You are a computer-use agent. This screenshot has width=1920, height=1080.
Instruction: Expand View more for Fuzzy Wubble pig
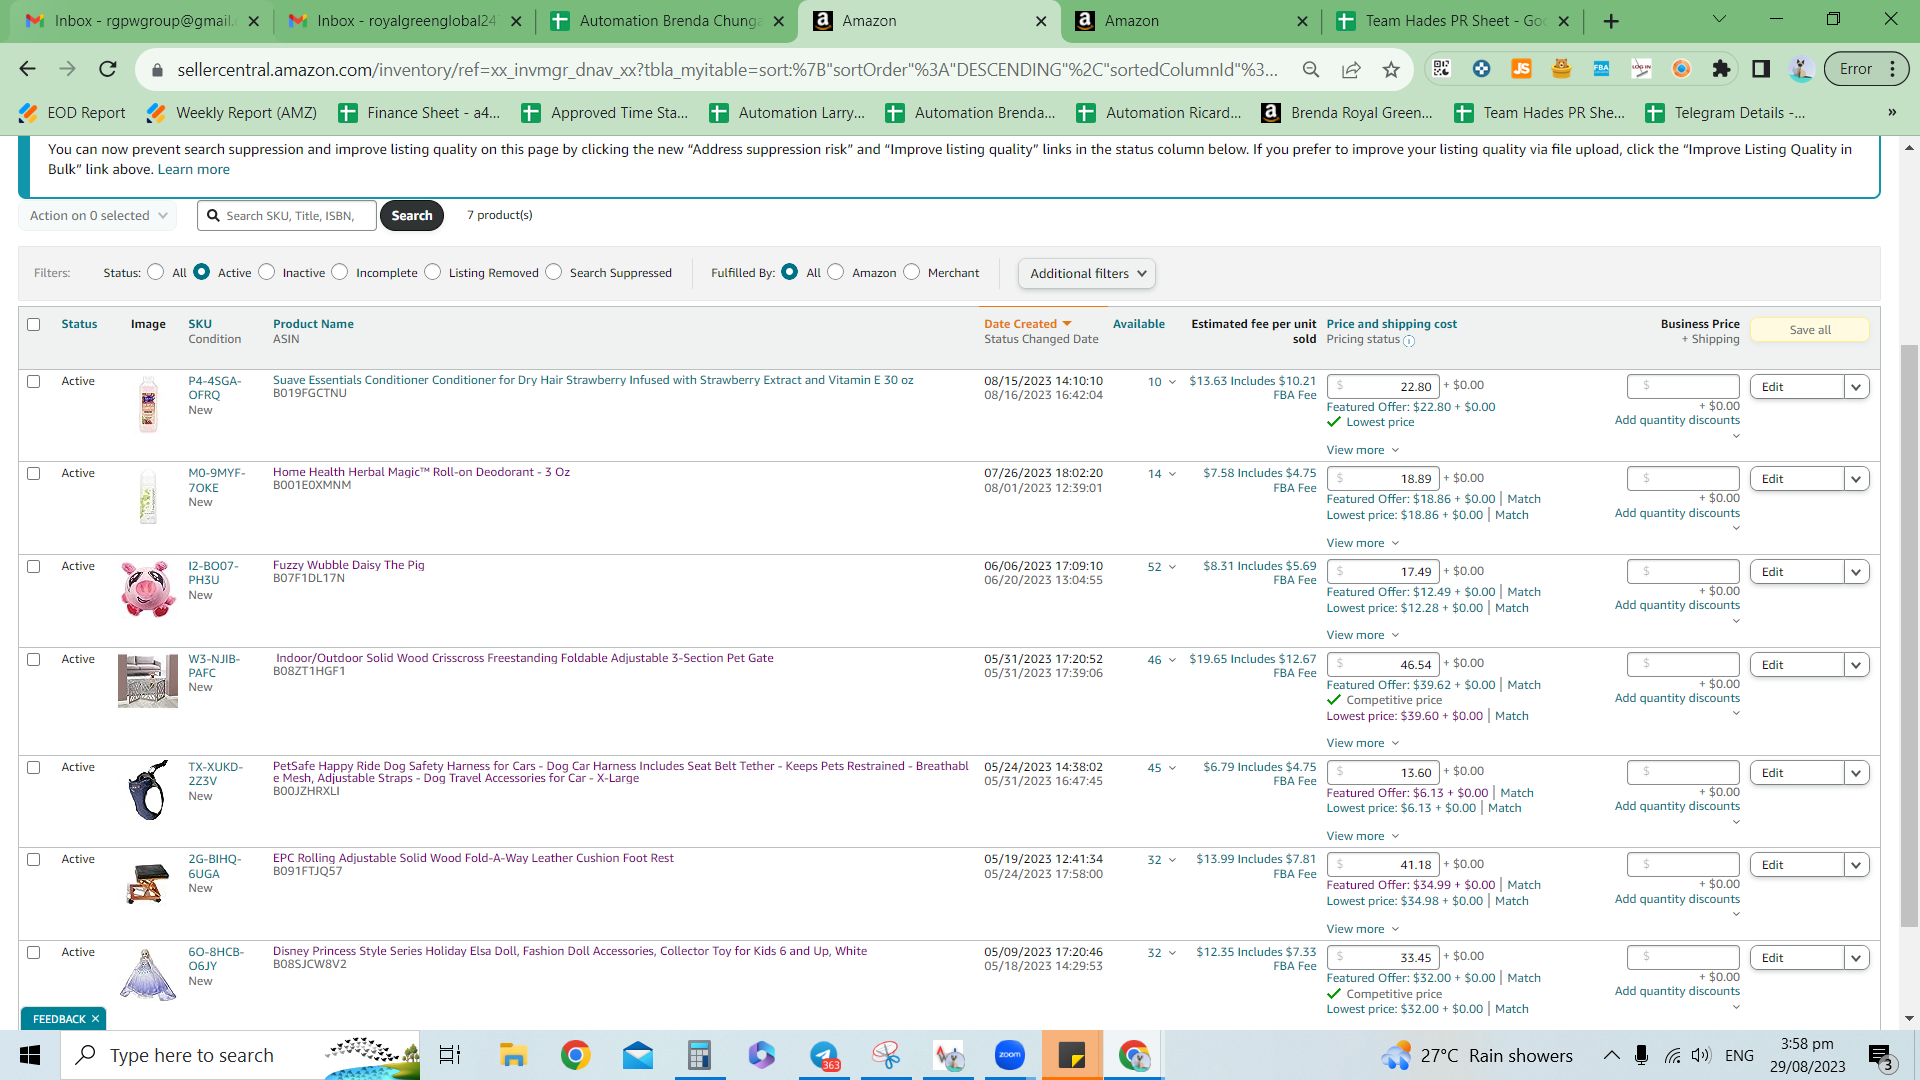pos(1363,635)
